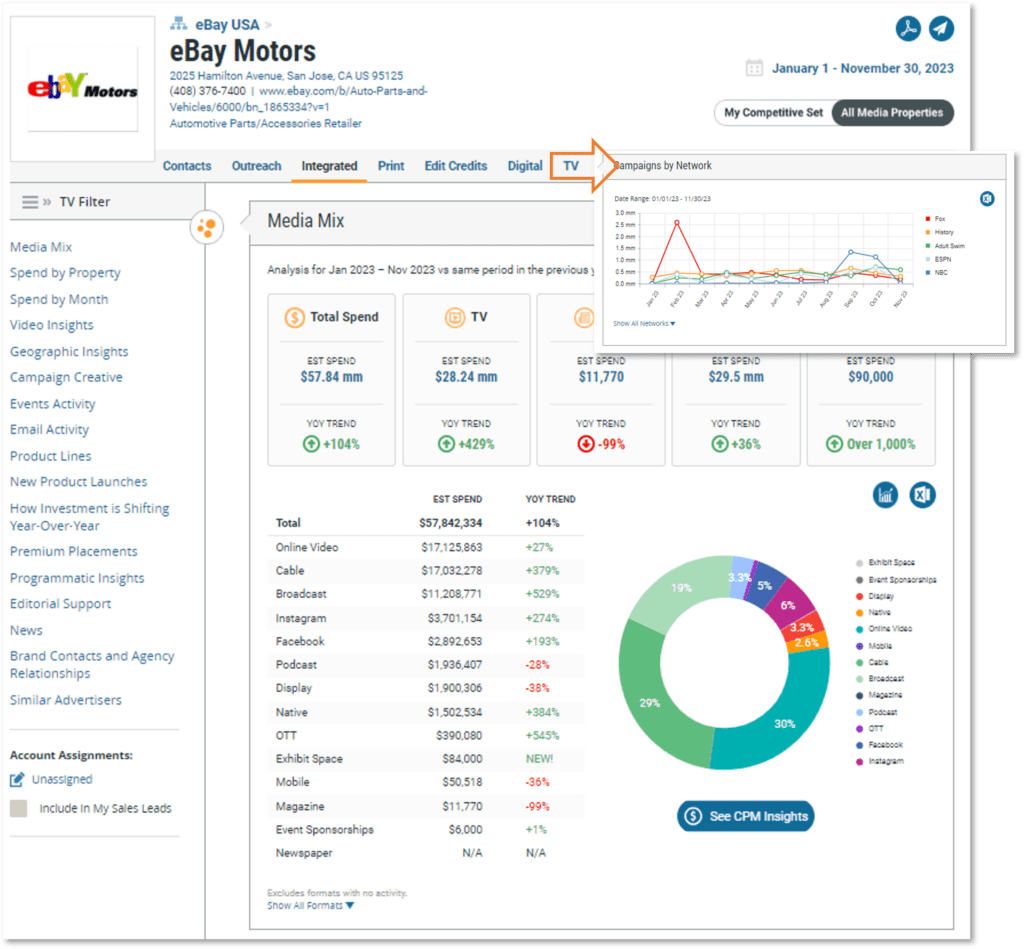The height and width of the screenshot is (949, 1024).
Task: Click the NBC blue legend marker
Action: click(x=927, y=272)
